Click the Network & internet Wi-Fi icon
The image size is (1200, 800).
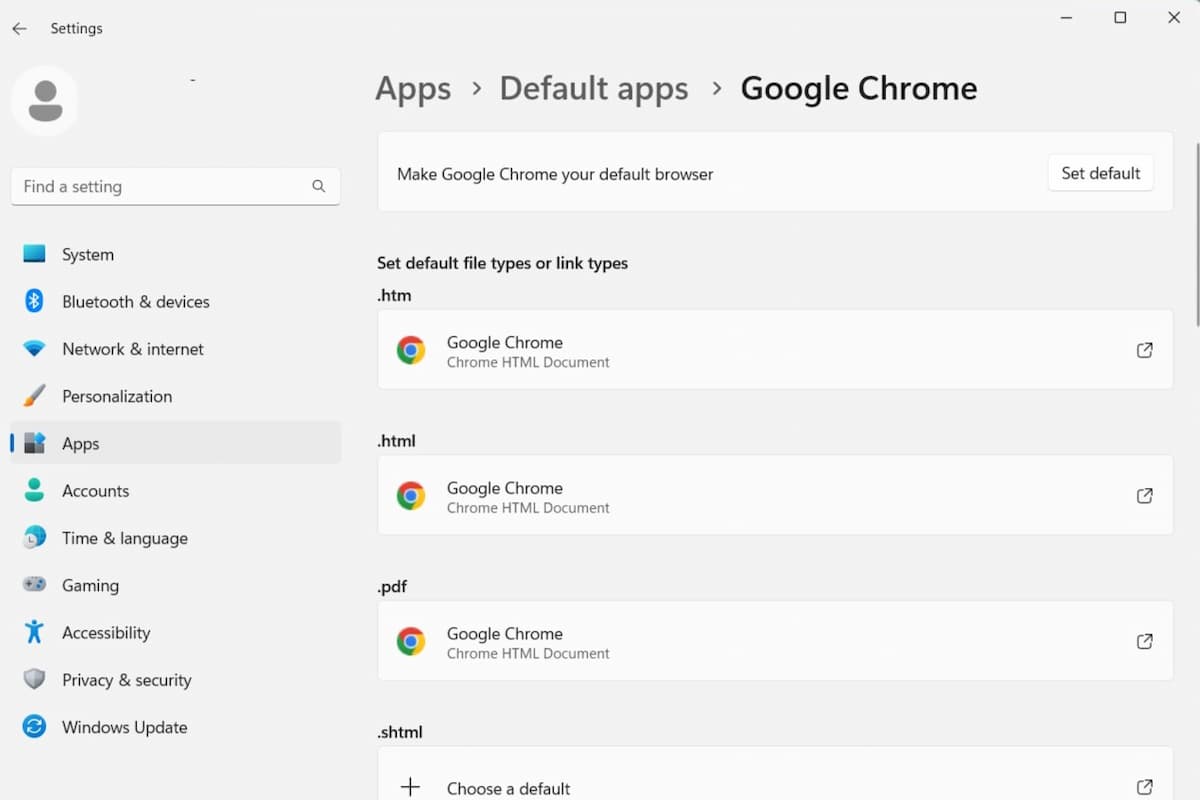point(34,349)
